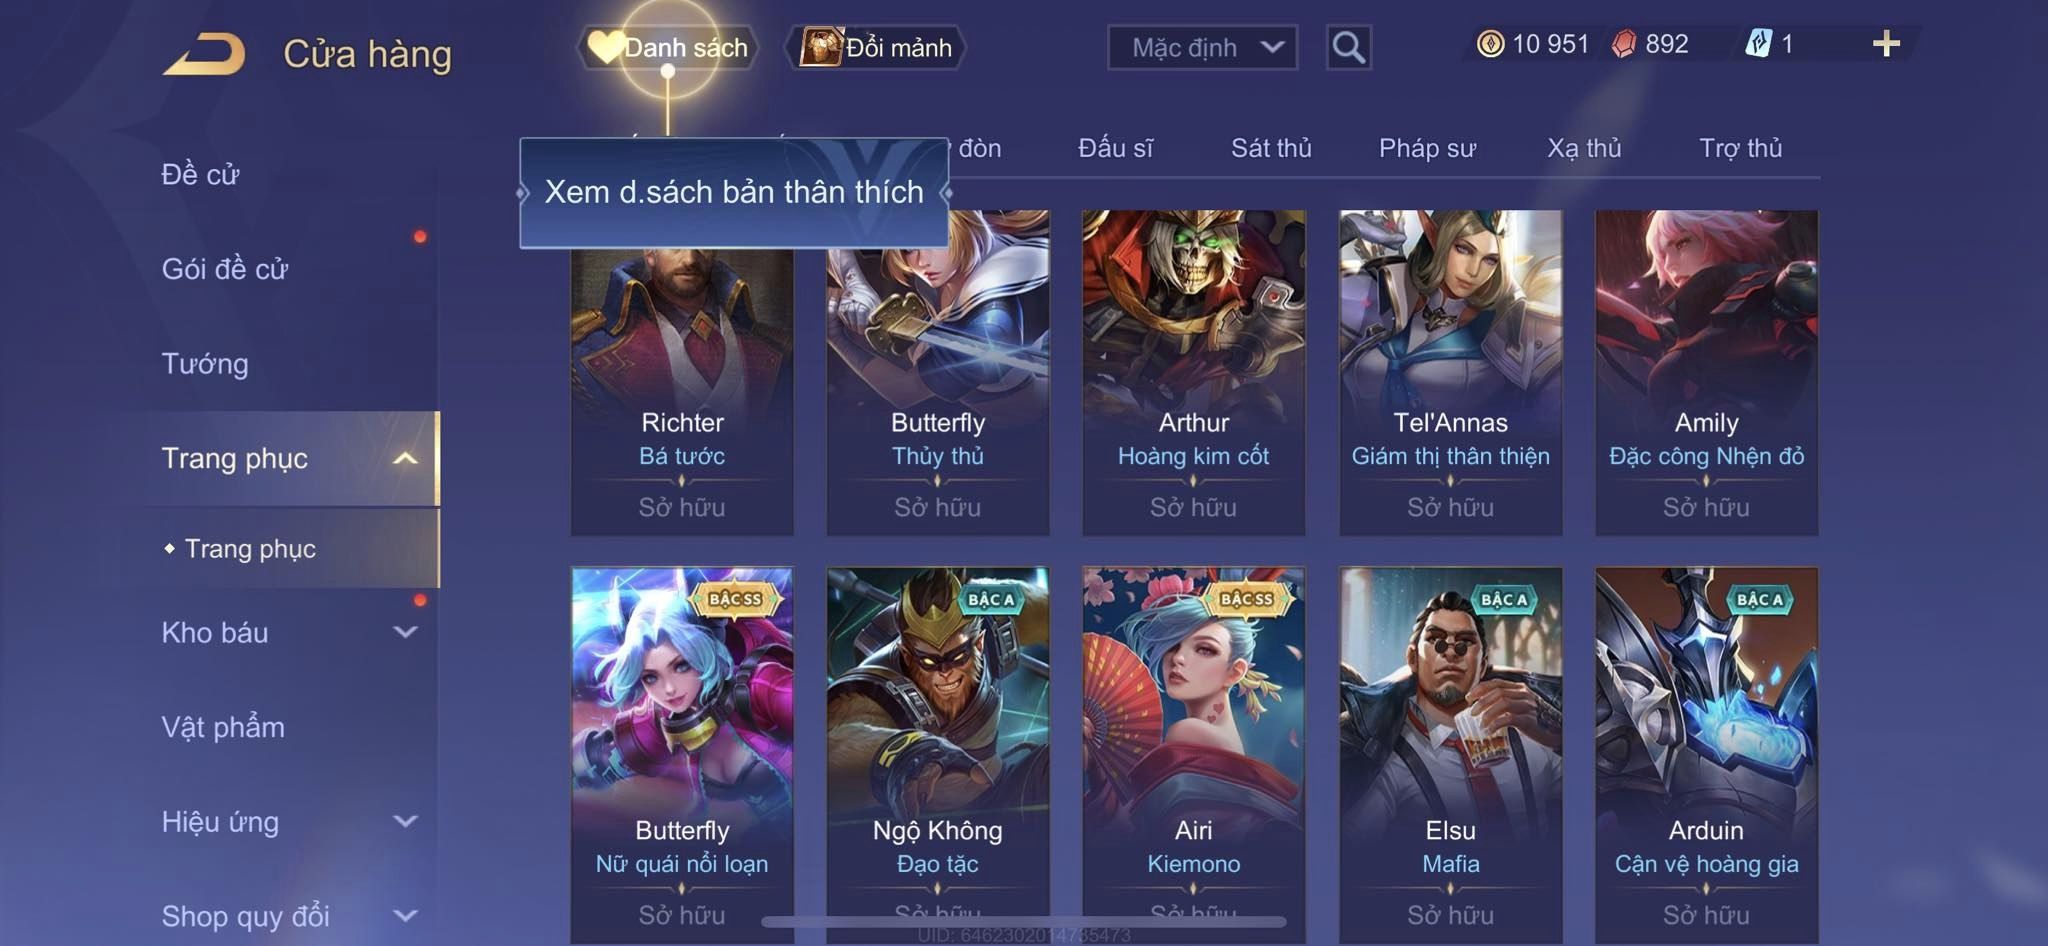Click the red ruby currency icon
The image size is (2048, 946).
[1624, 44]
